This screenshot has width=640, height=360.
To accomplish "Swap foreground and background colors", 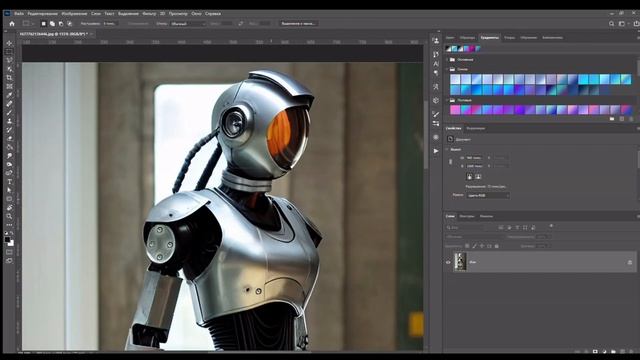I will [x=12, y=233].
